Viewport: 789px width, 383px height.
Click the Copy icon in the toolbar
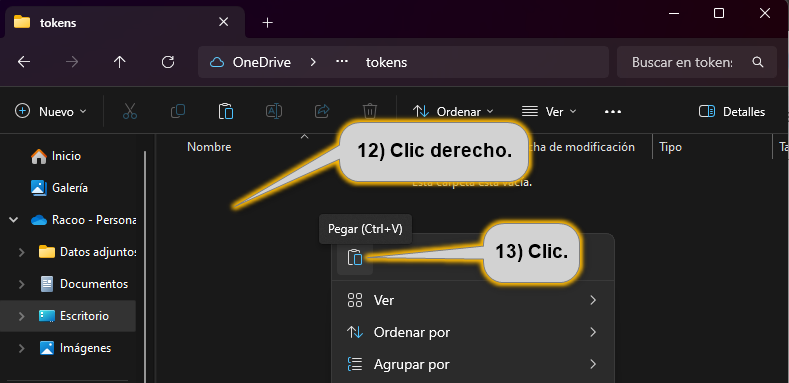[x=178, y=111]
